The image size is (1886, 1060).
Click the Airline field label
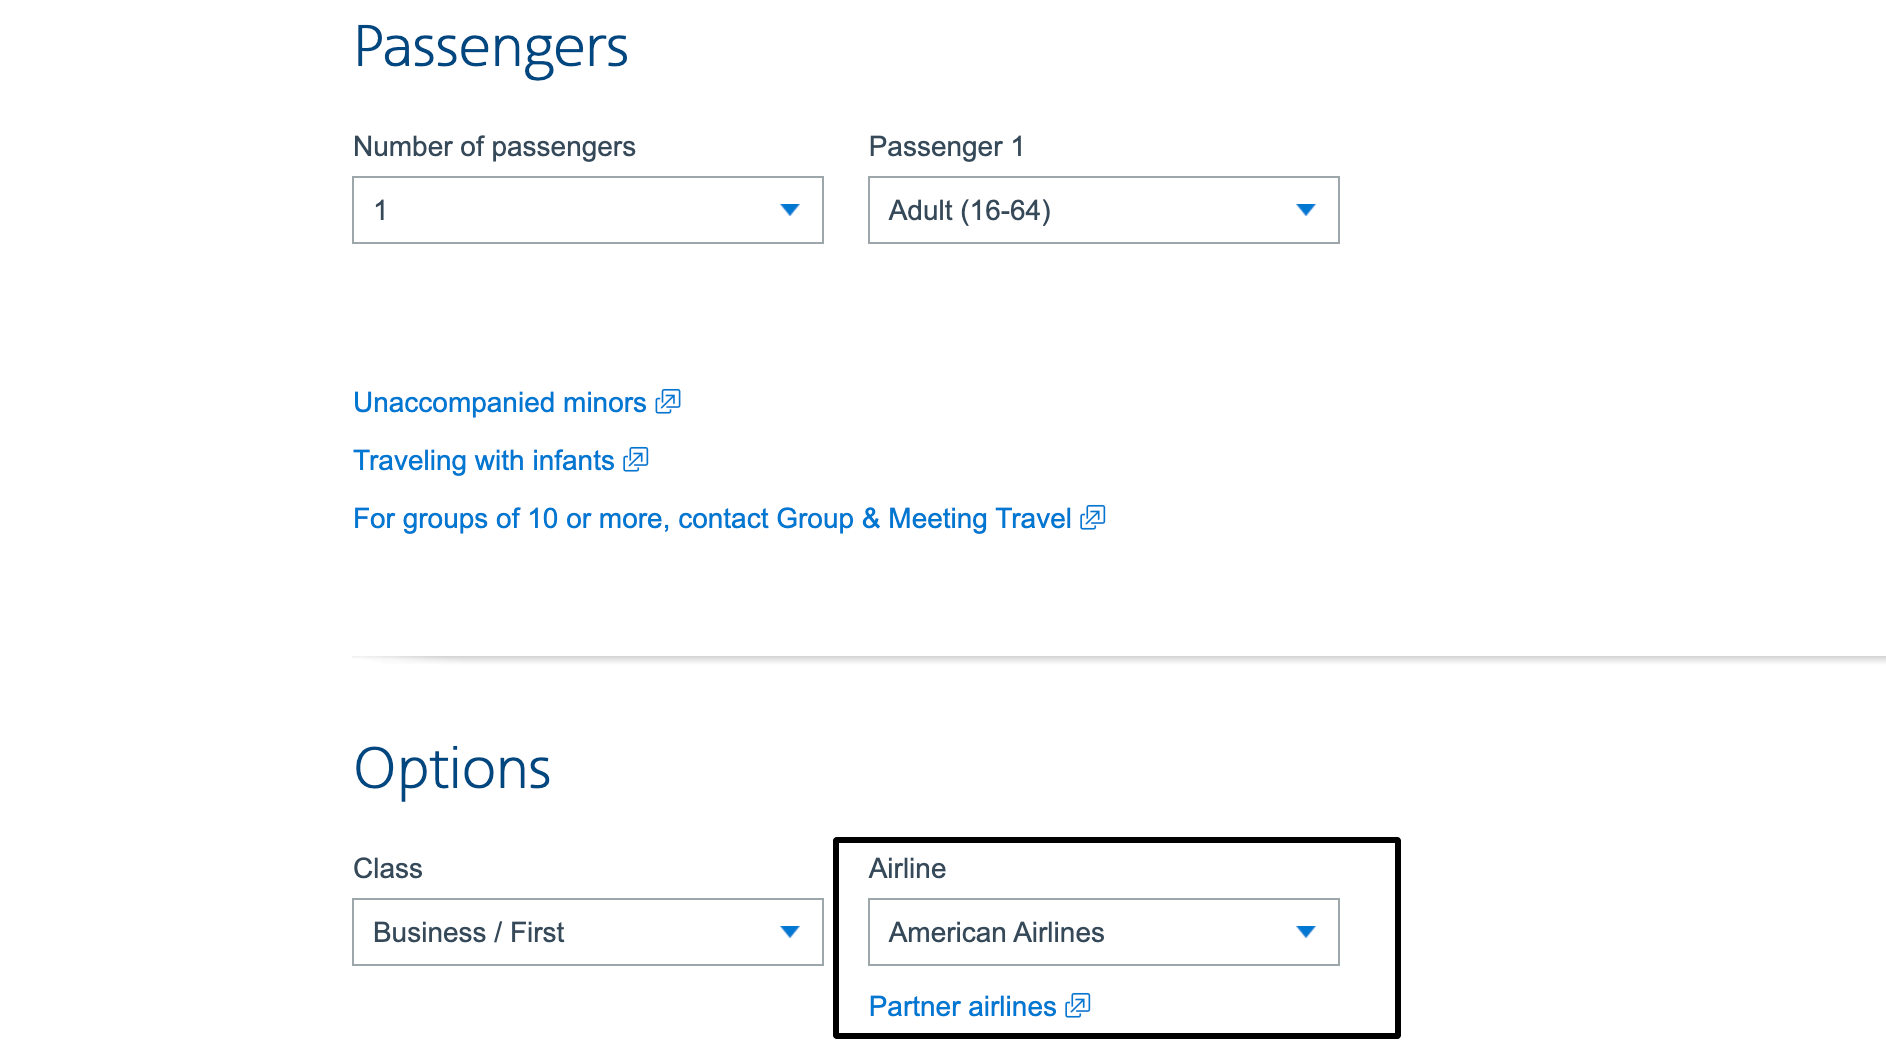coord(907,868)
